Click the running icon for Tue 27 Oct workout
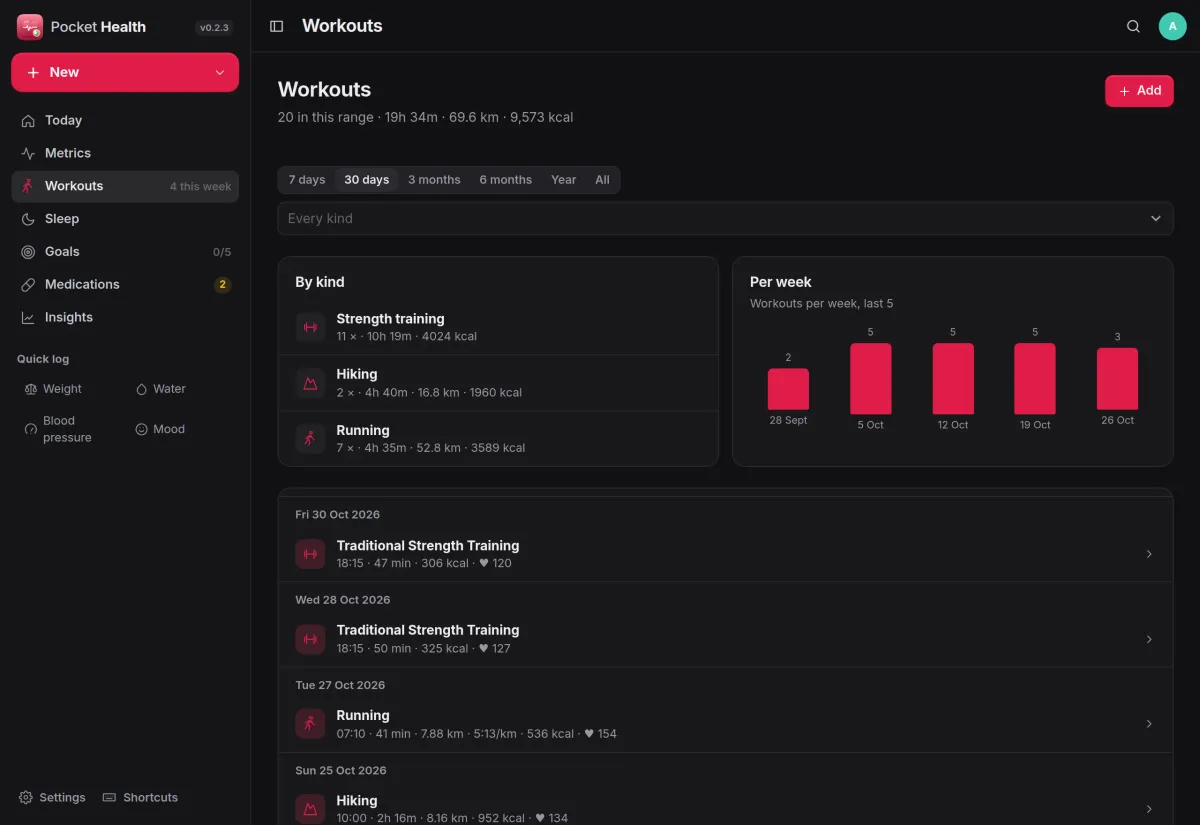This screenshot has width=1200, height=825. click(x=310, y=724)
